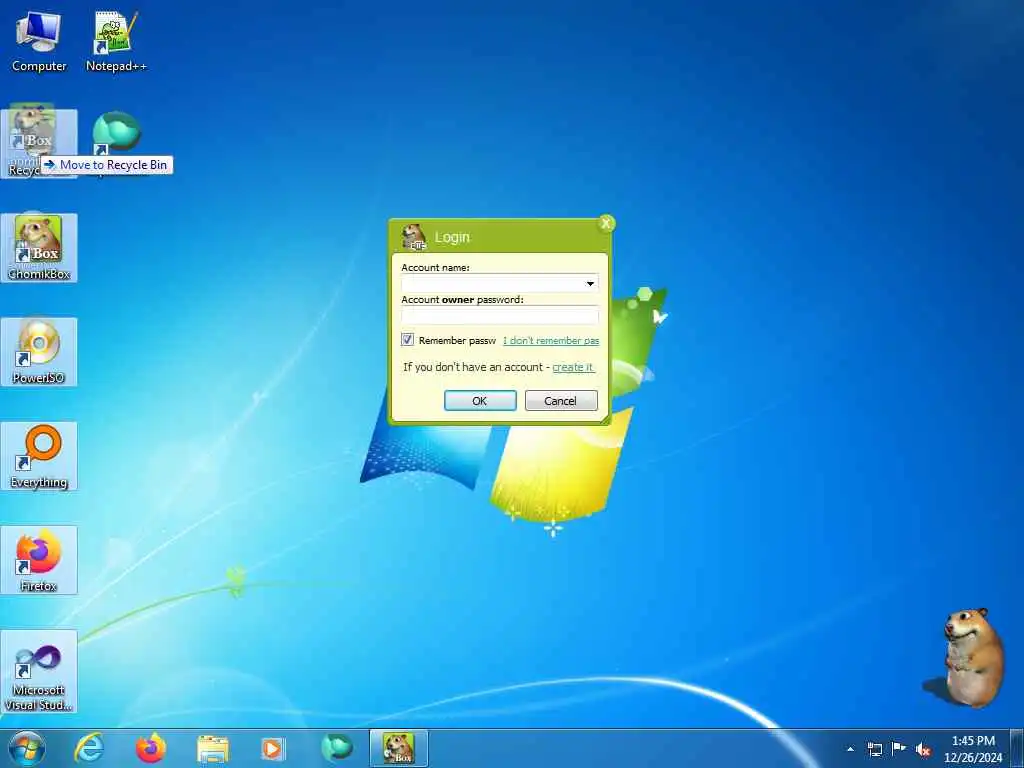Follow the "create it" account link

click(x=573, y=367)
